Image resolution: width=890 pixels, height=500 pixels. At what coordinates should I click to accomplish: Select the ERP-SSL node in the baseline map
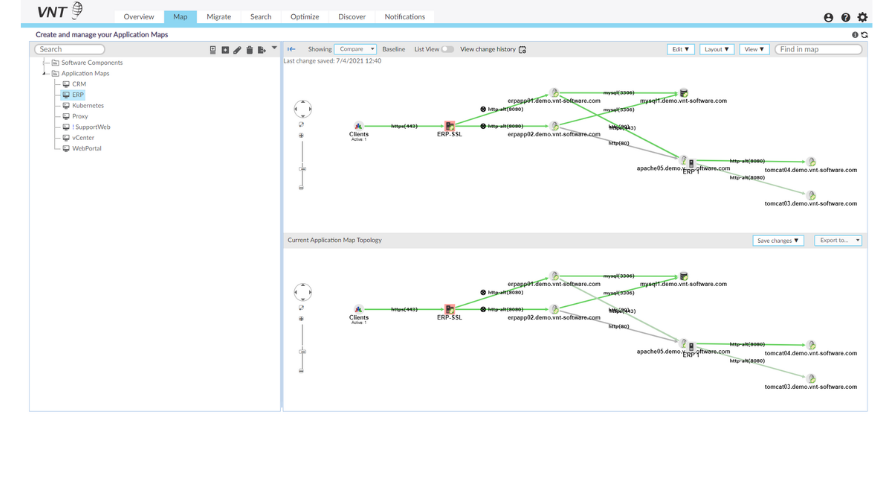pos(450,126)
